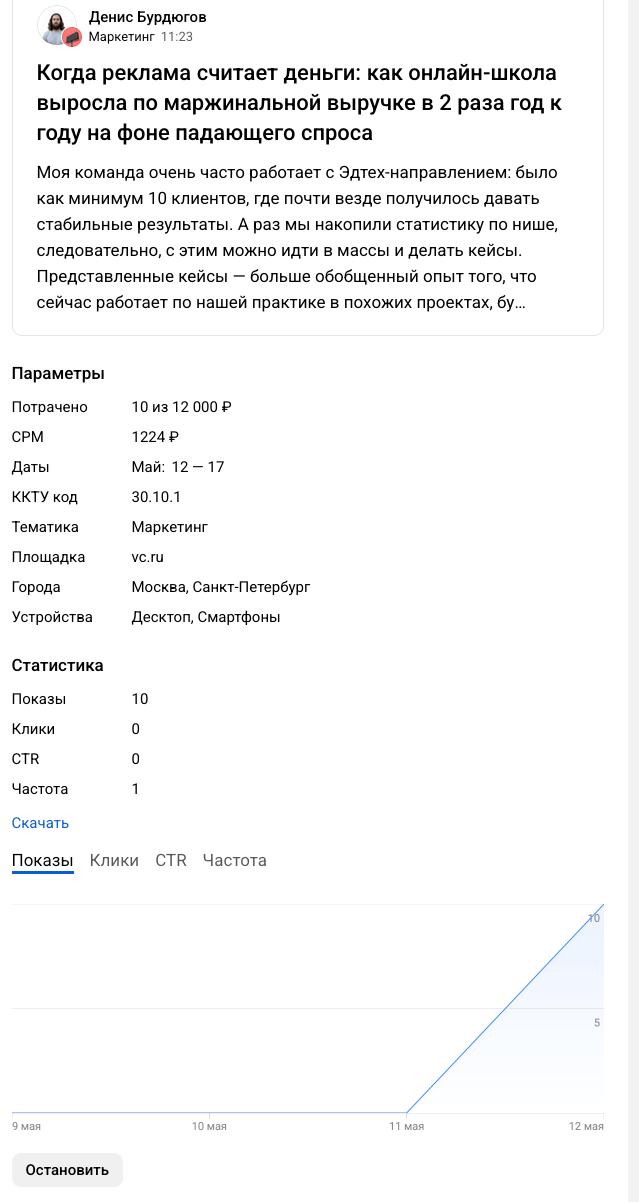Click the 11:23 post timestamp
This screenshot has height=1202, width=639.
pos(177,36)
